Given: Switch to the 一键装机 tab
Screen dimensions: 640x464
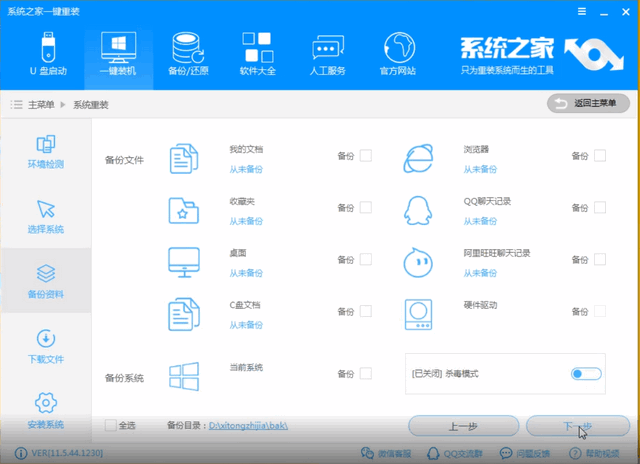Looking at the screenshot, I should click(117, 55).
